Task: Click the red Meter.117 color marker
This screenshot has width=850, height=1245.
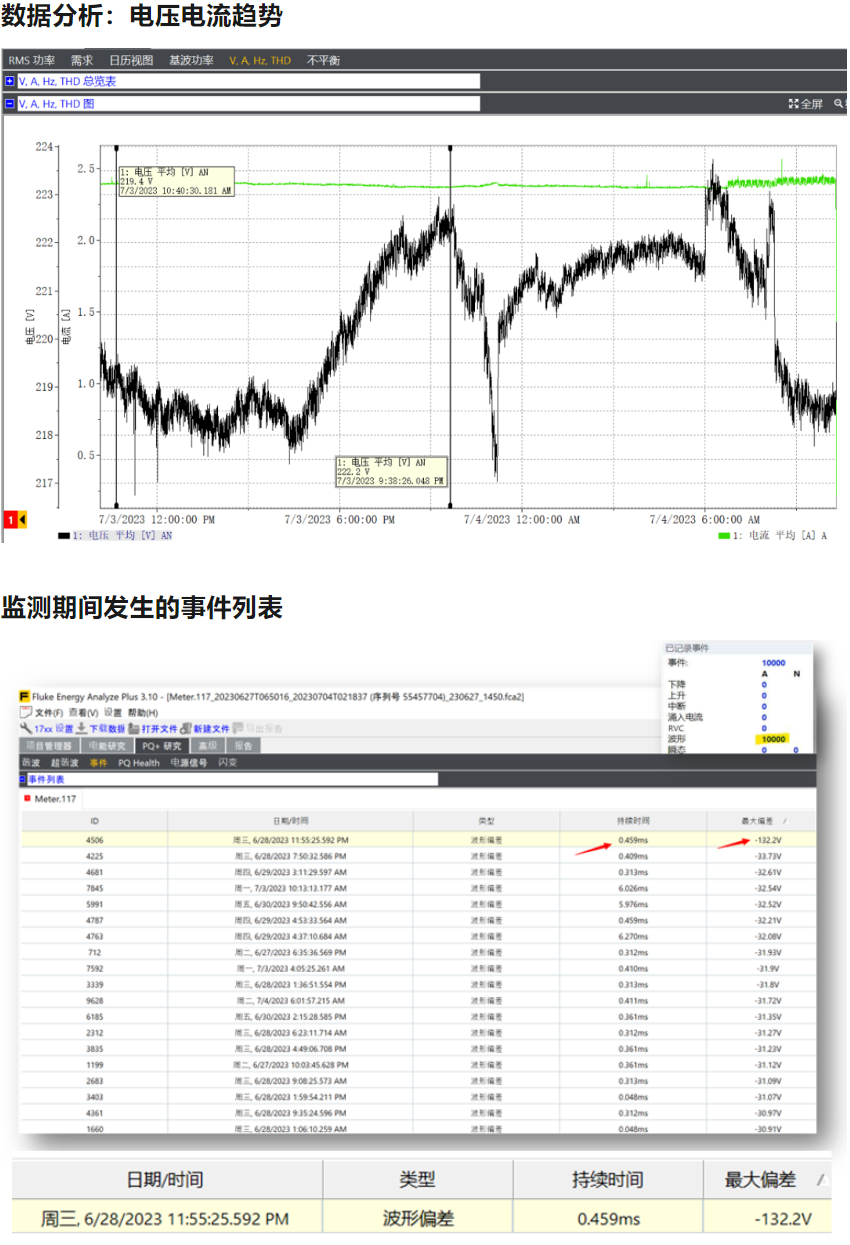Action: point(27,799)
